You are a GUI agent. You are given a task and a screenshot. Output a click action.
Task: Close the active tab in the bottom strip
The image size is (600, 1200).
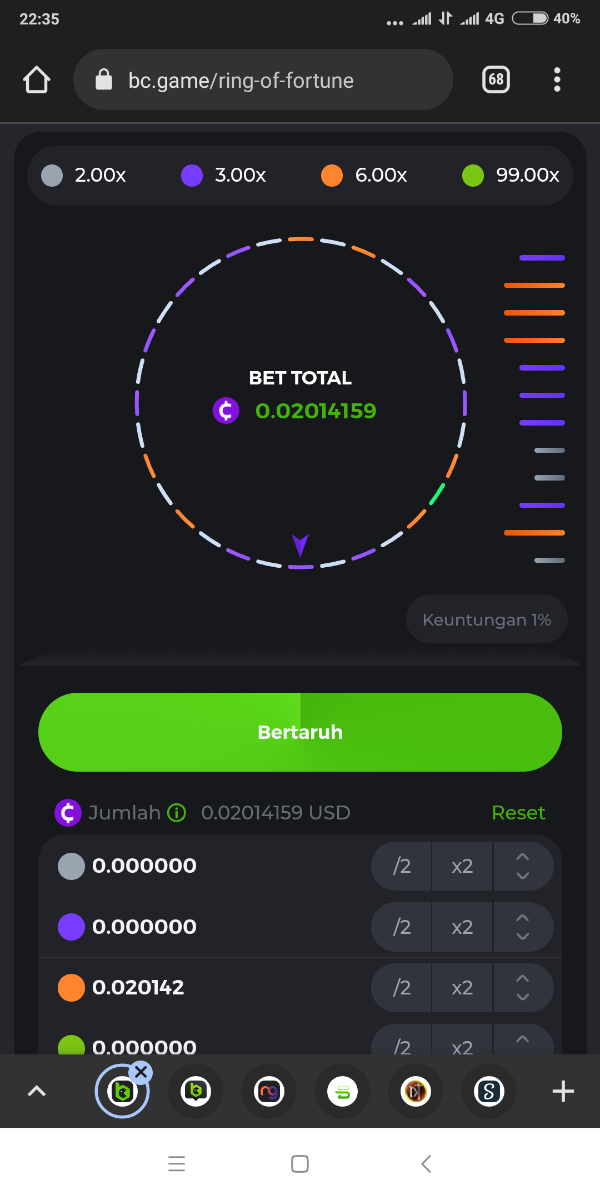tap(141, 1073)
